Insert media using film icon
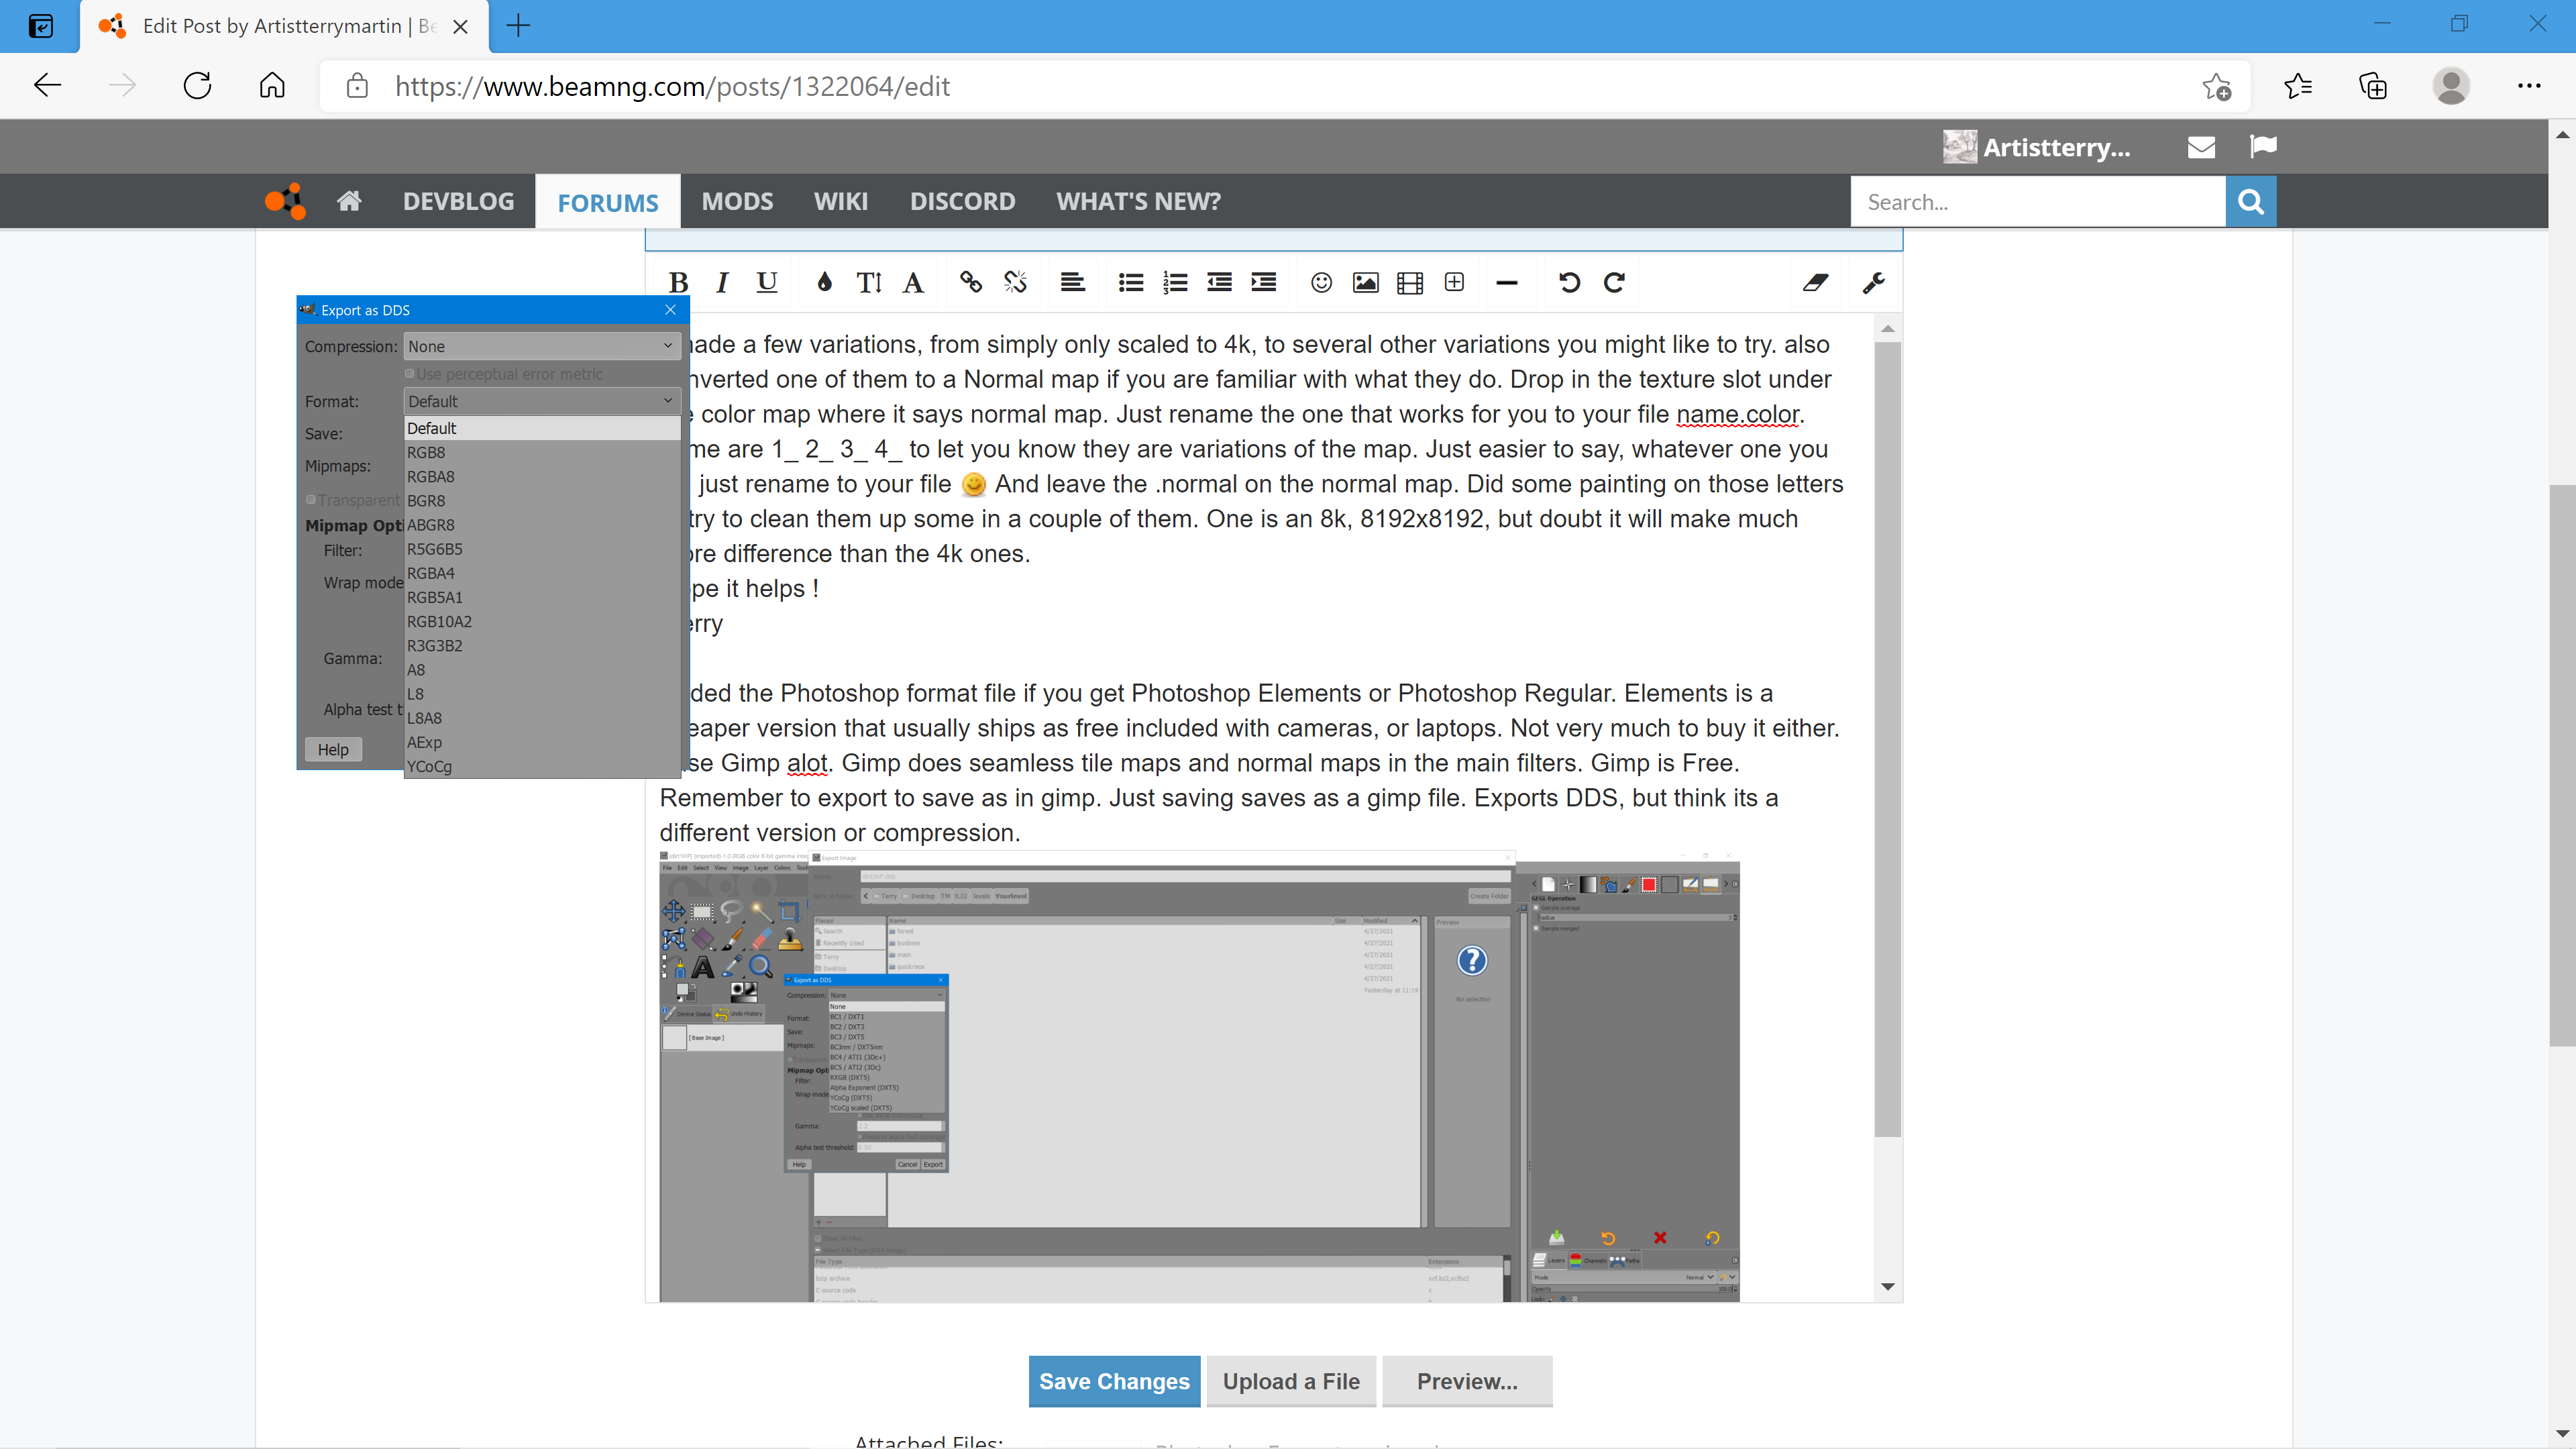This screenshot has width=2576, height=1449. [1410, 283]
